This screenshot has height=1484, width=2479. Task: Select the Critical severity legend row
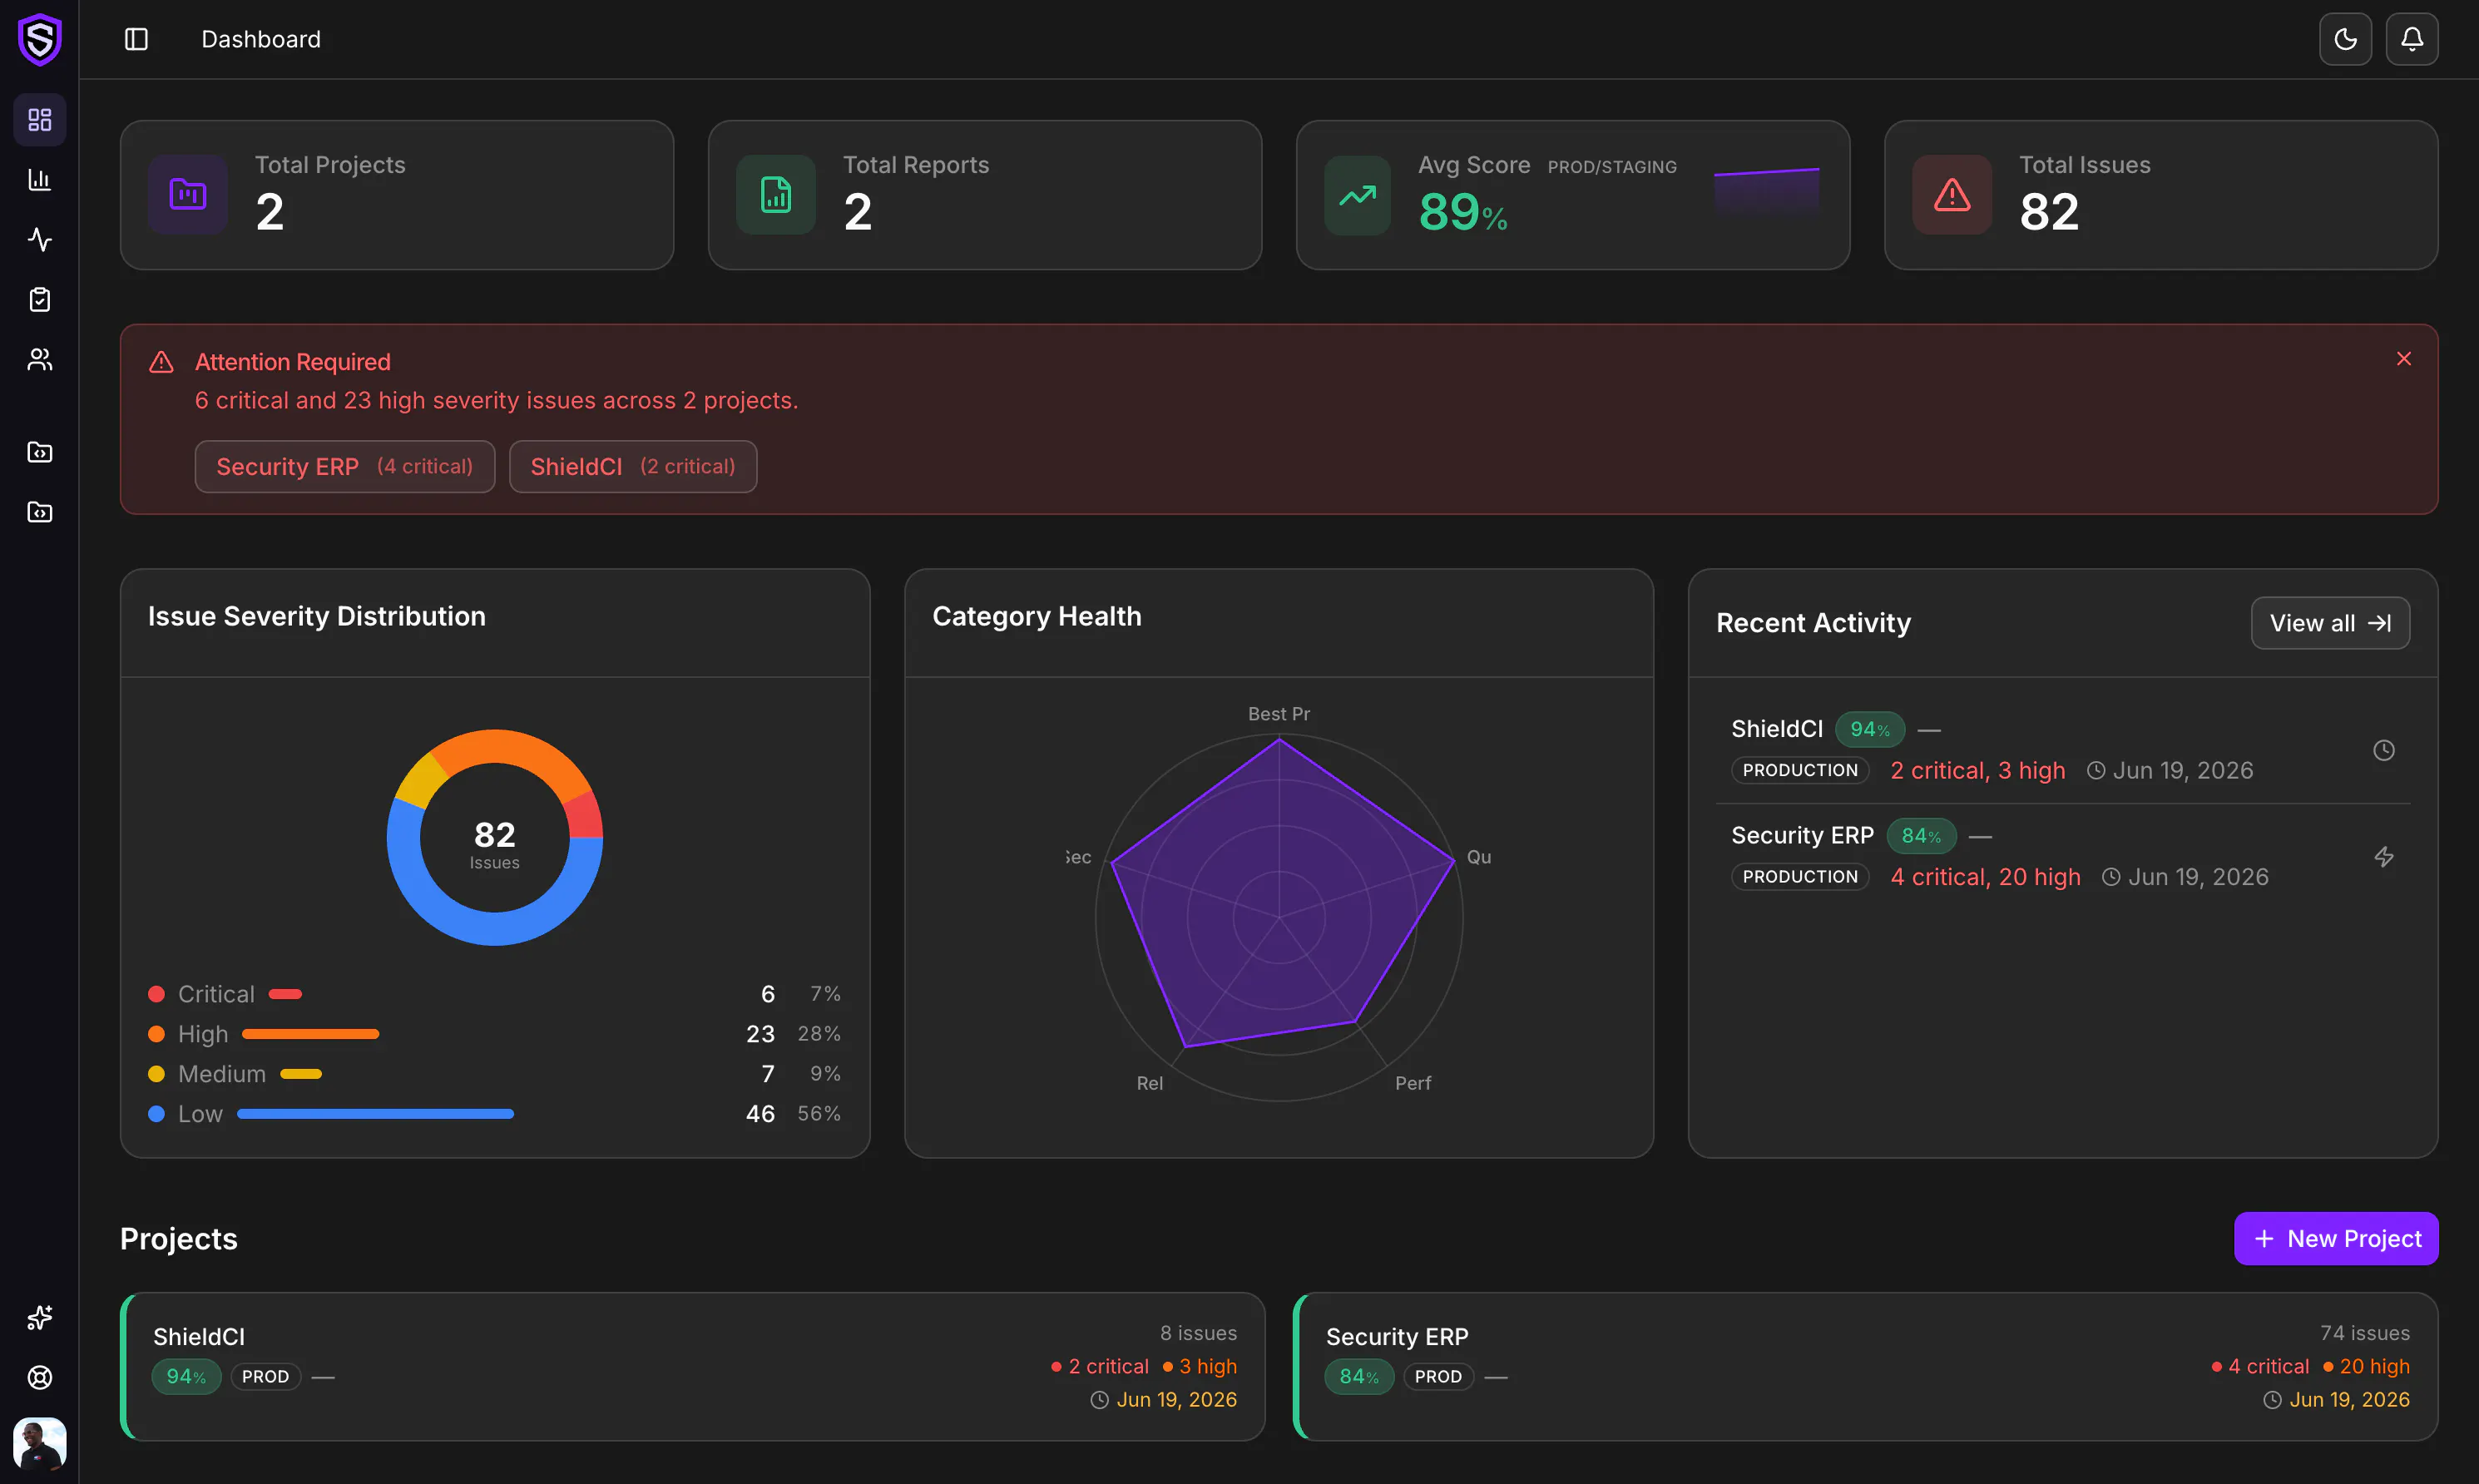(x=495, y=994)
